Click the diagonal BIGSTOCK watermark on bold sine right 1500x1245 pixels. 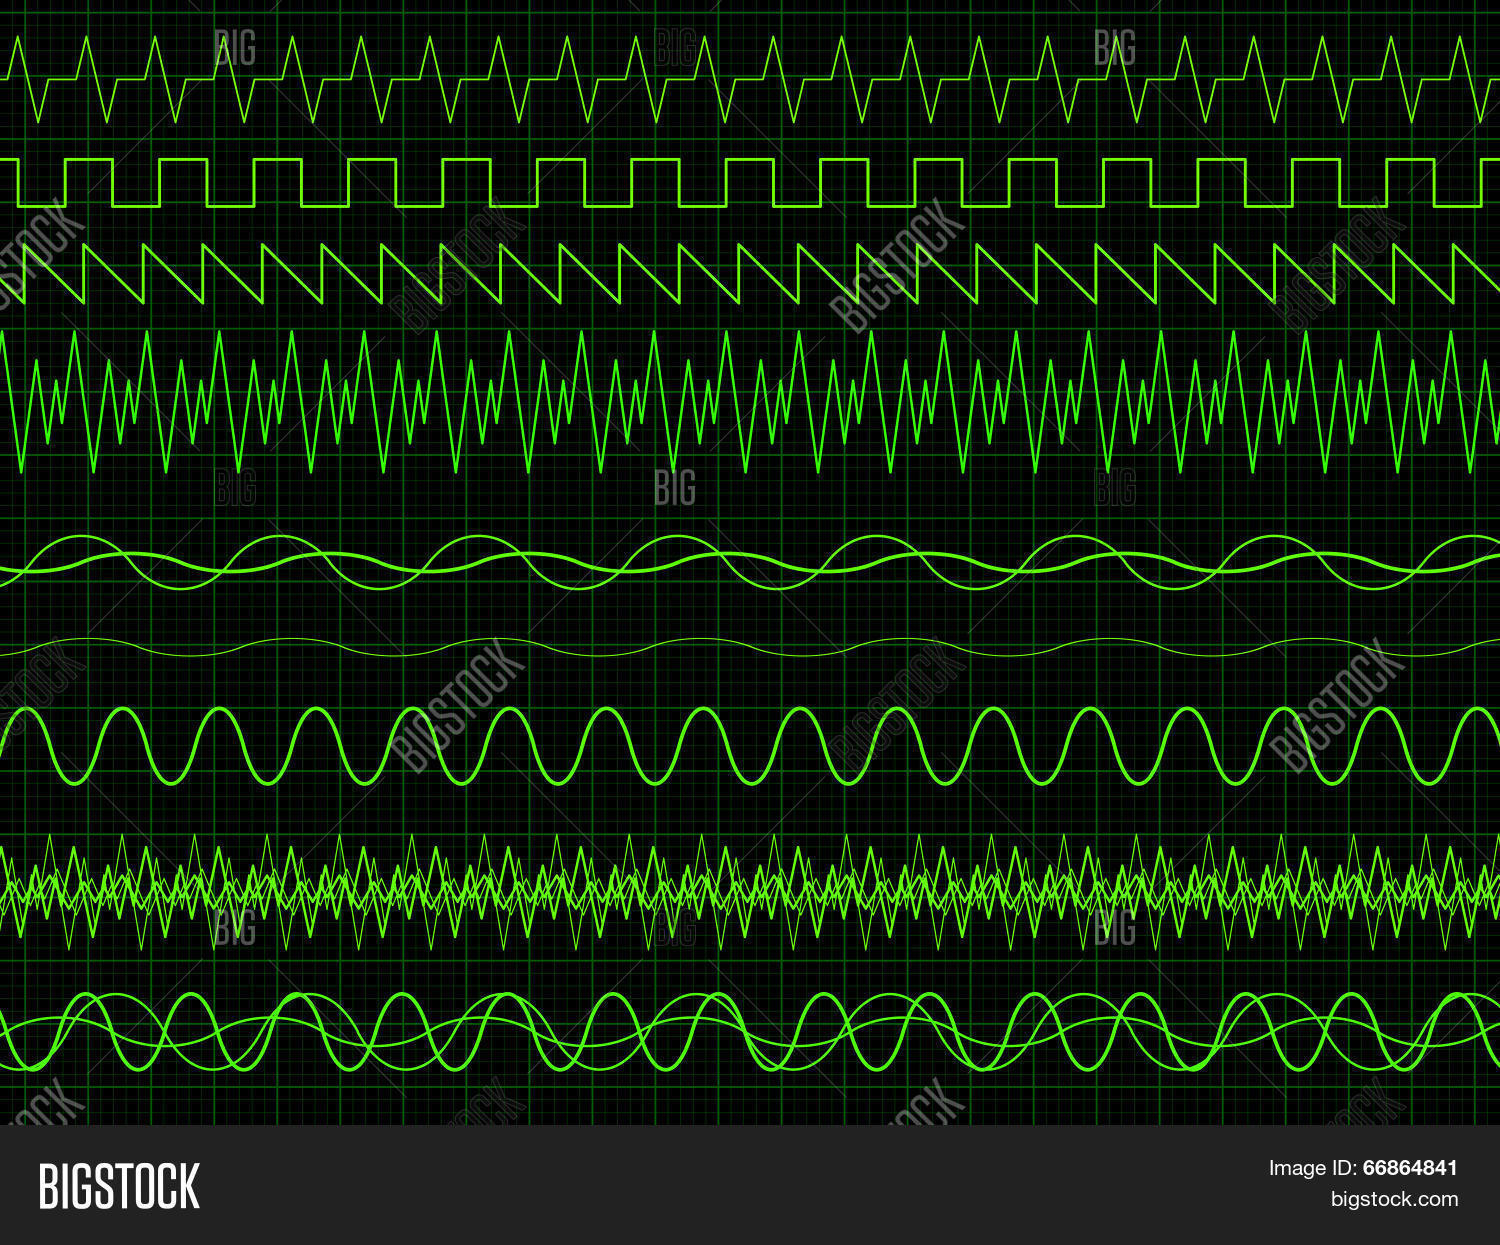tap(1337, 706)
